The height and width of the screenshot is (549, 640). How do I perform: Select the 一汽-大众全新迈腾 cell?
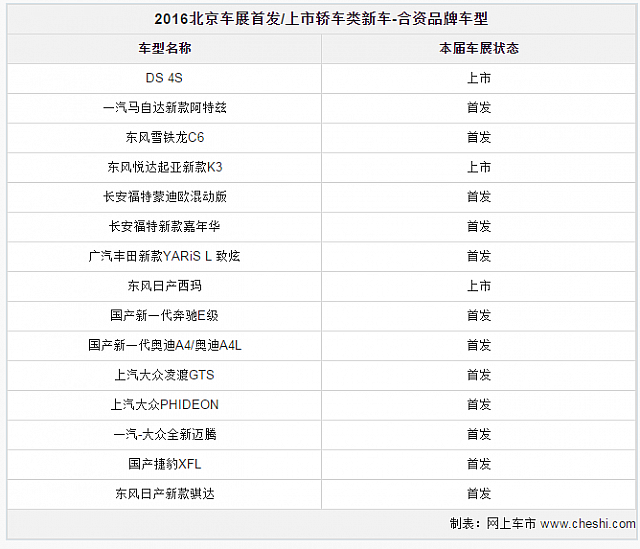[164, 434]
